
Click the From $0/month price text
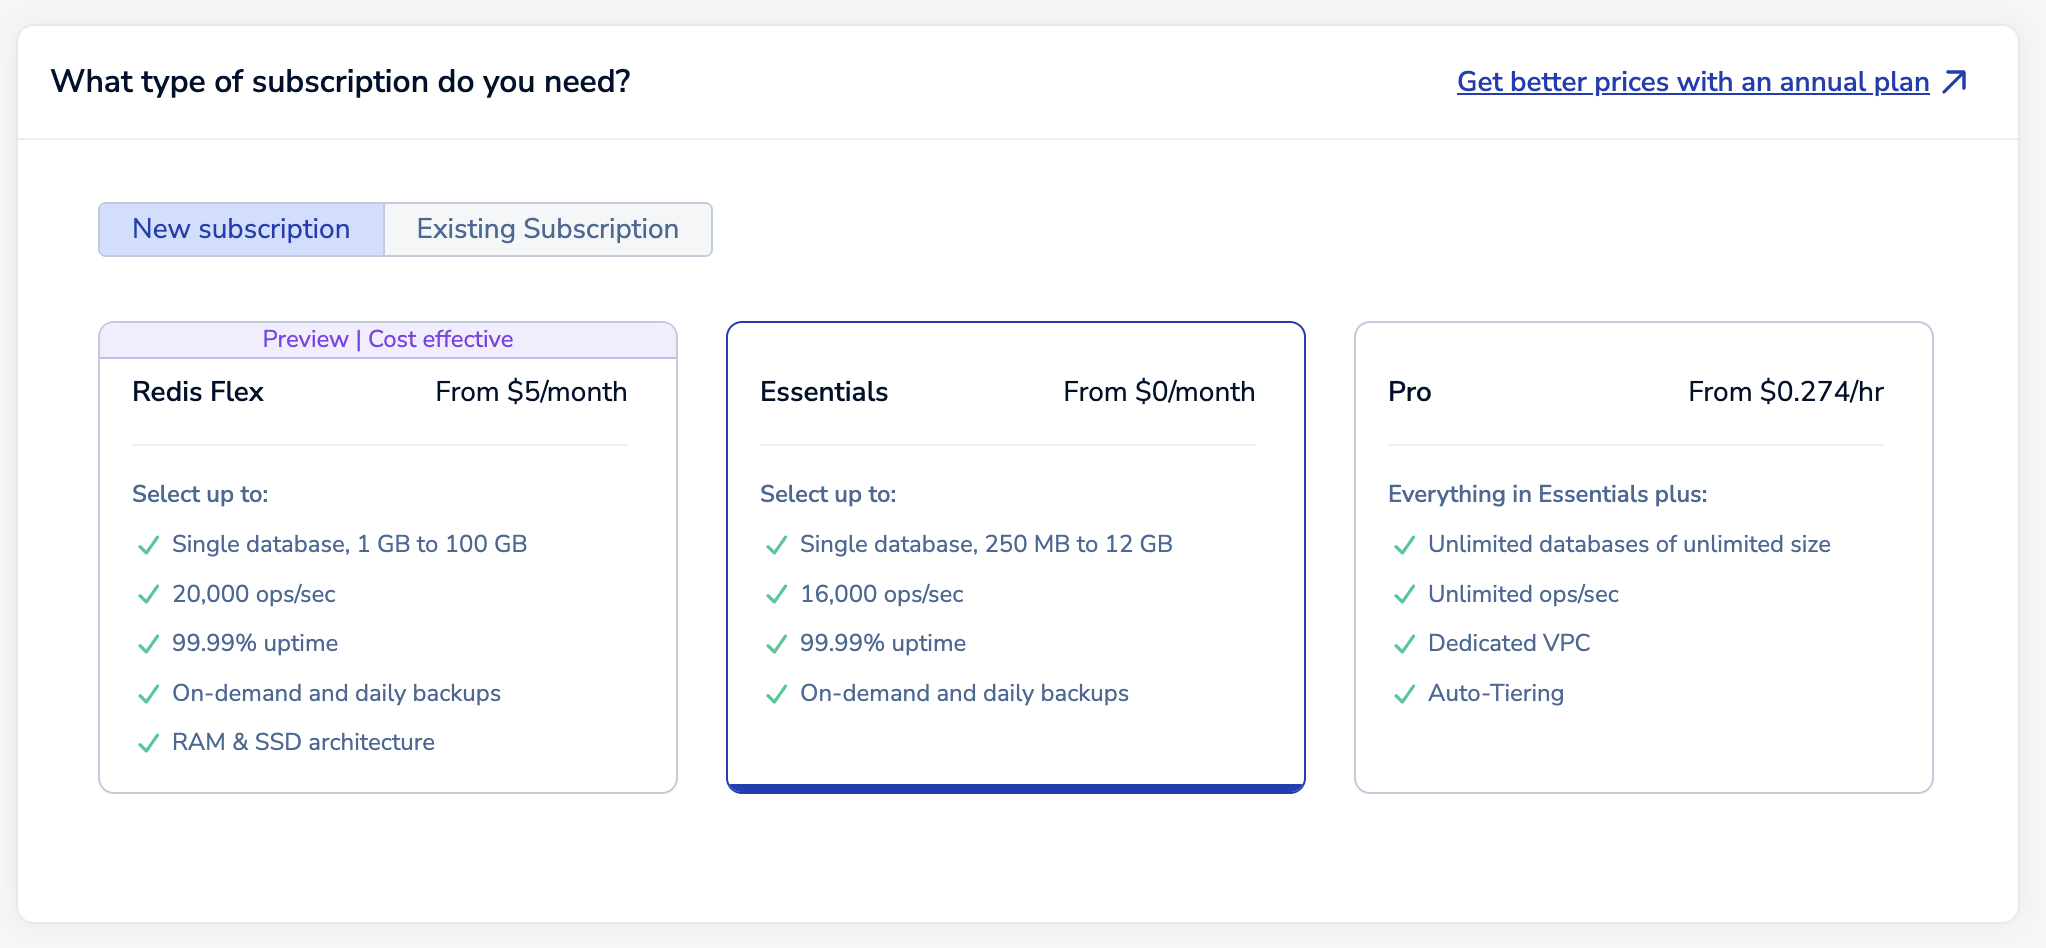click(x=1159, y=392)
